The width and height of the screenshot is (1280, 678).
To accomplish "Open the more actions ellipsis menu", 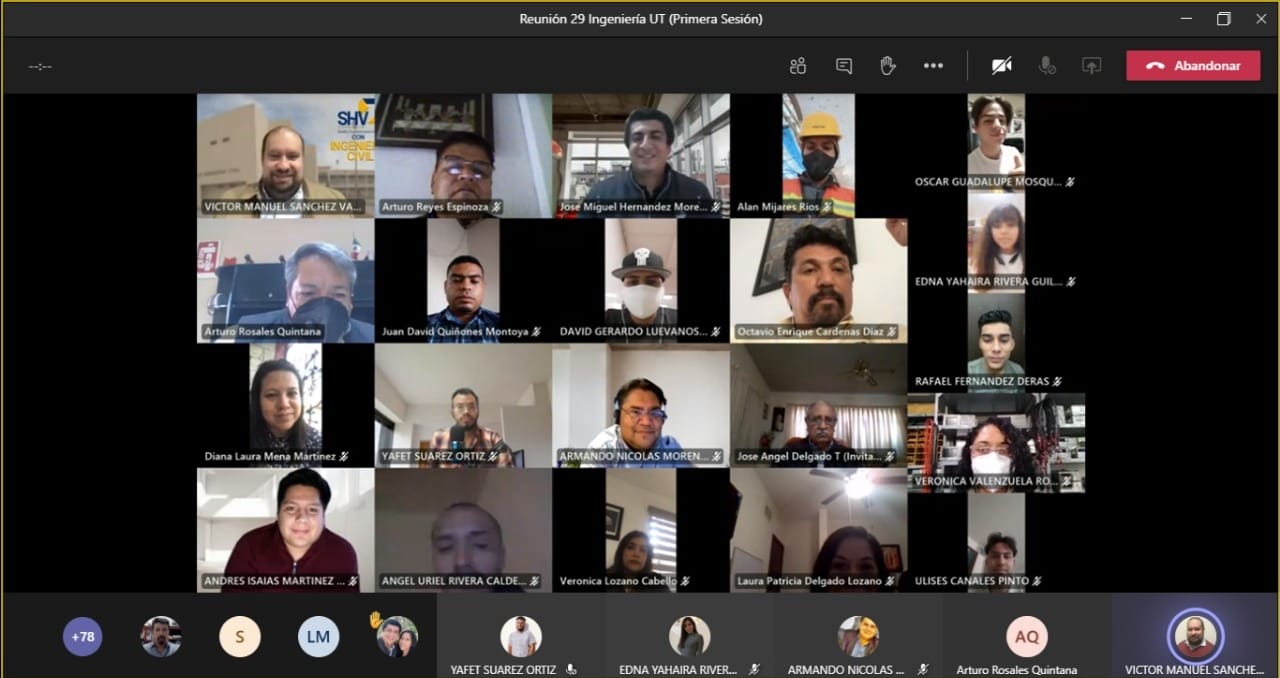I will point(933,66).
